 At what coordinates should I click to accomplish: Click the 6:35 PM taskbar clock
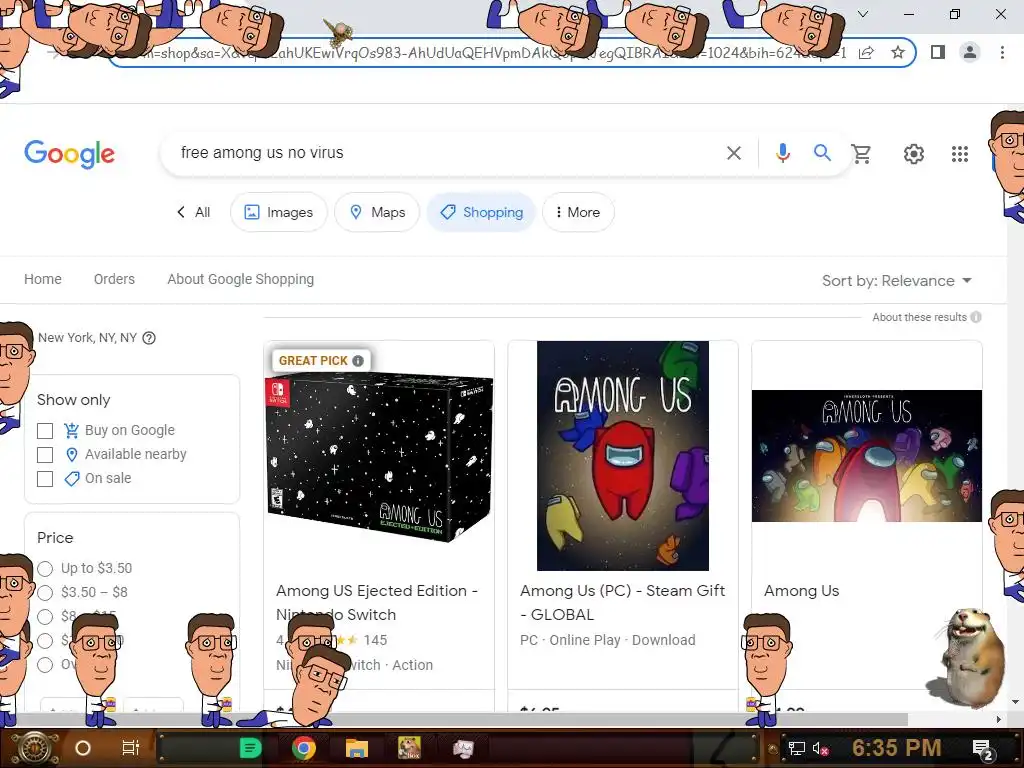[x=896, y=748]
